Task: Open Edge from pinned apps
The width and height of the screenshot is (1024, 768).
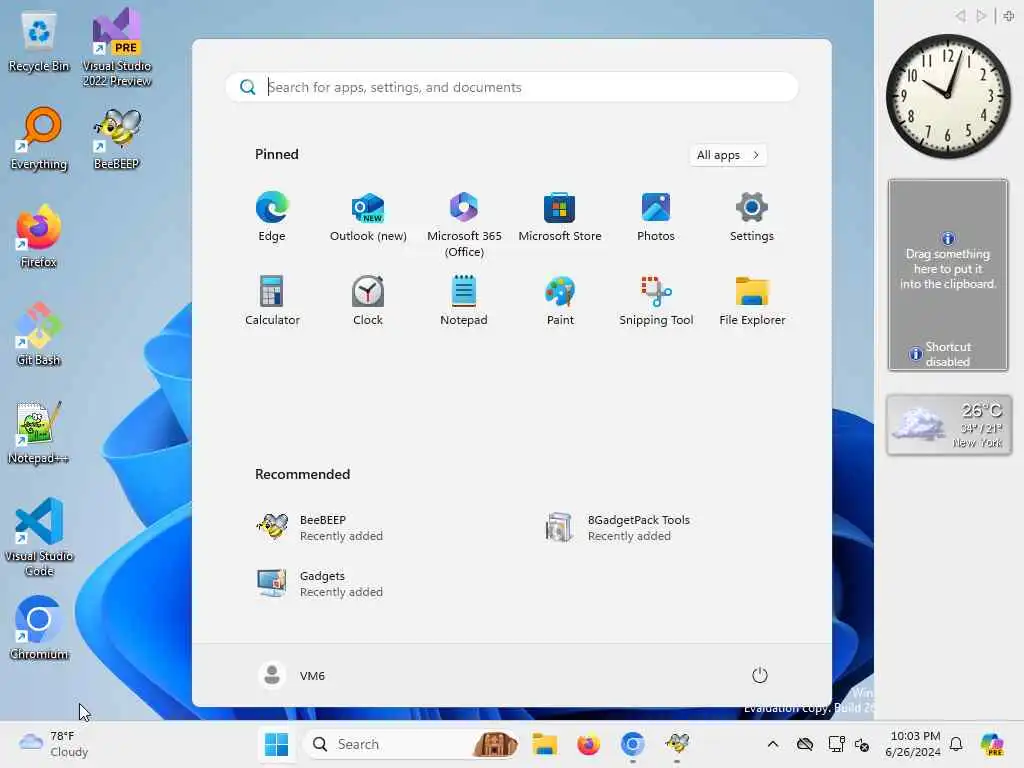Action: tap(272, 217)
